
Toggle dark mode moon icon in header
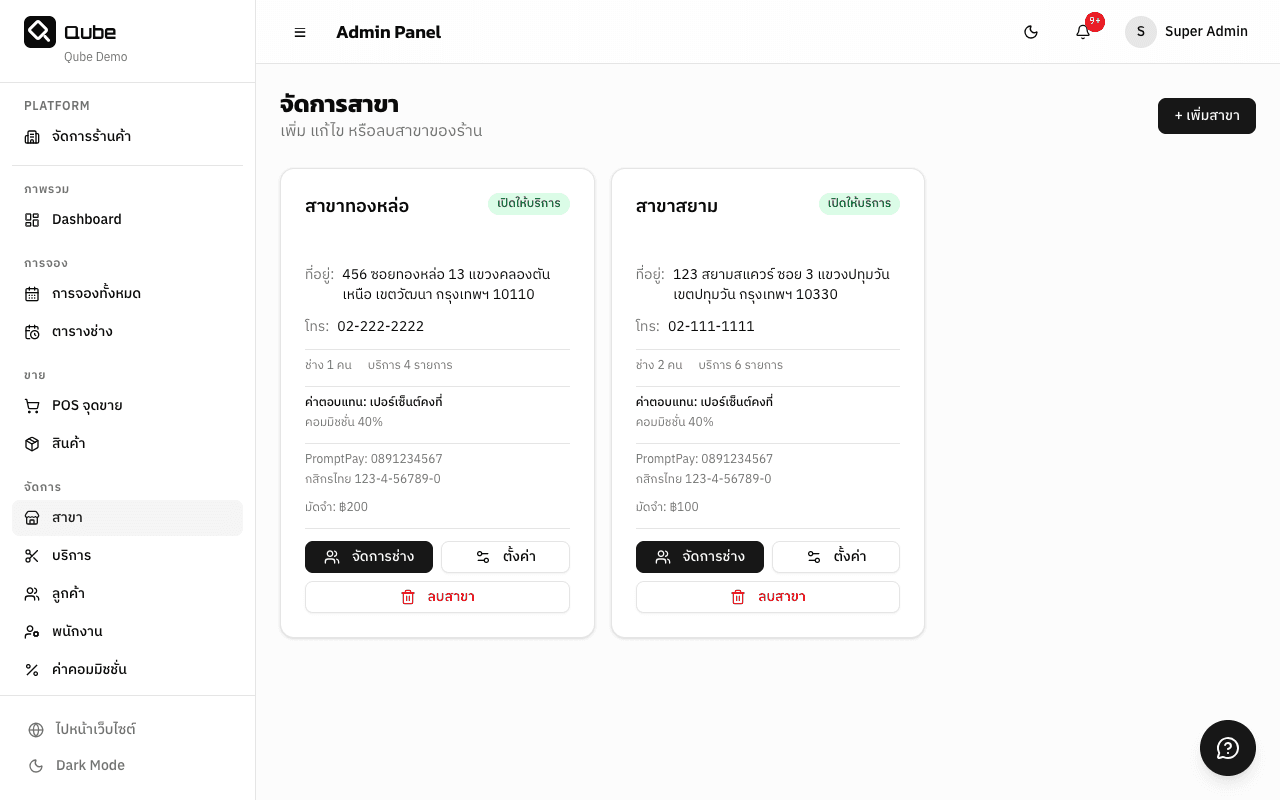(x=1031, y=32)
